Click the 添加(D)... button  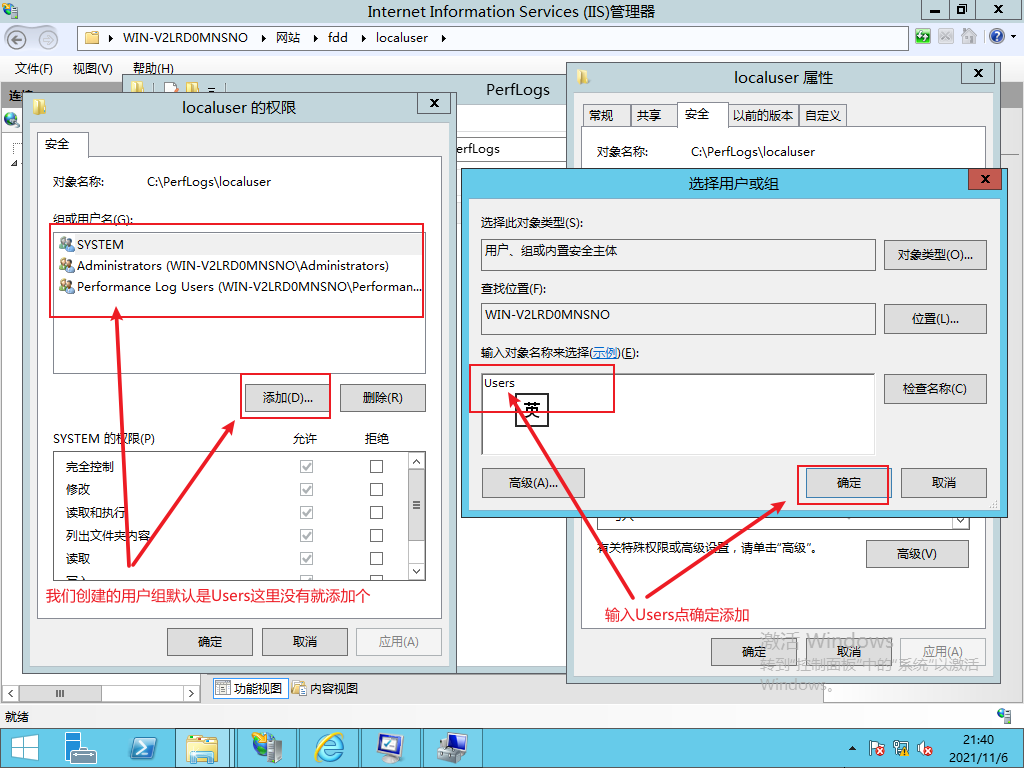coord(287,398)
